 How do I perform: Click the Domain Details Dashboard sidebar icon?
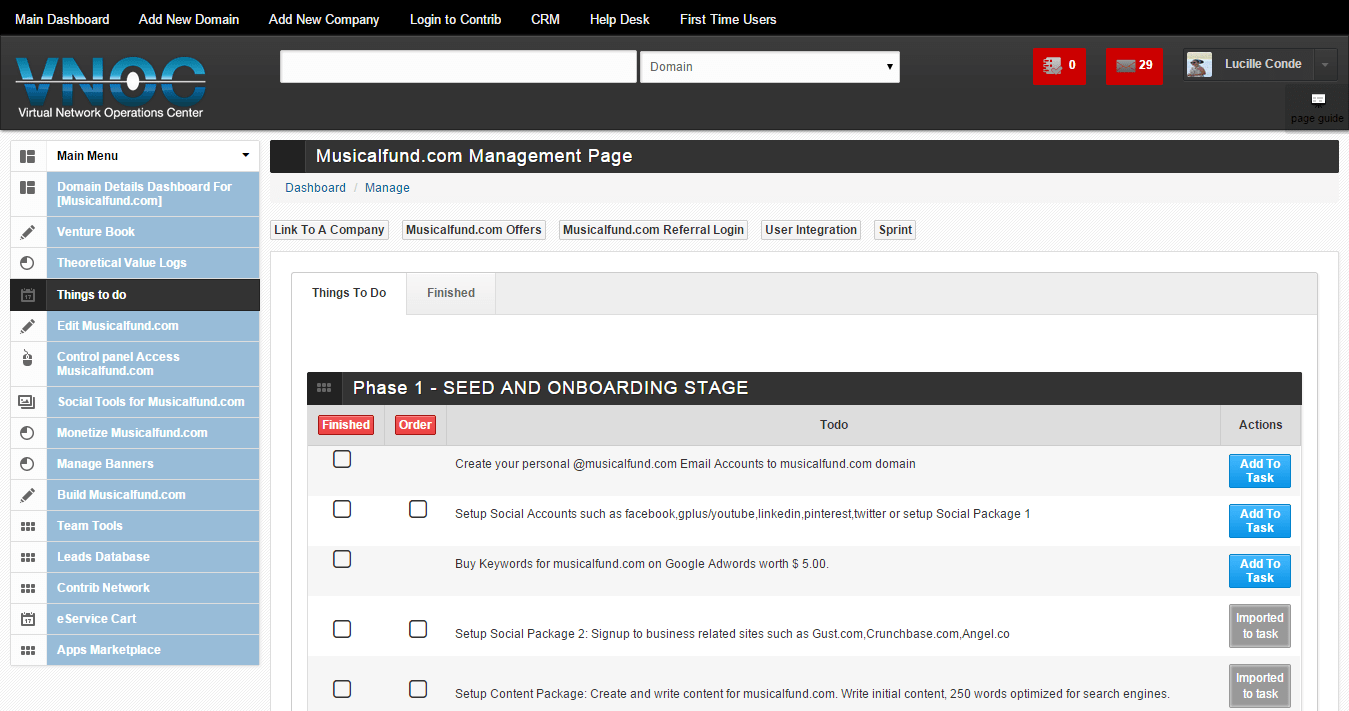pyautogui.click(x=28, y=187)
